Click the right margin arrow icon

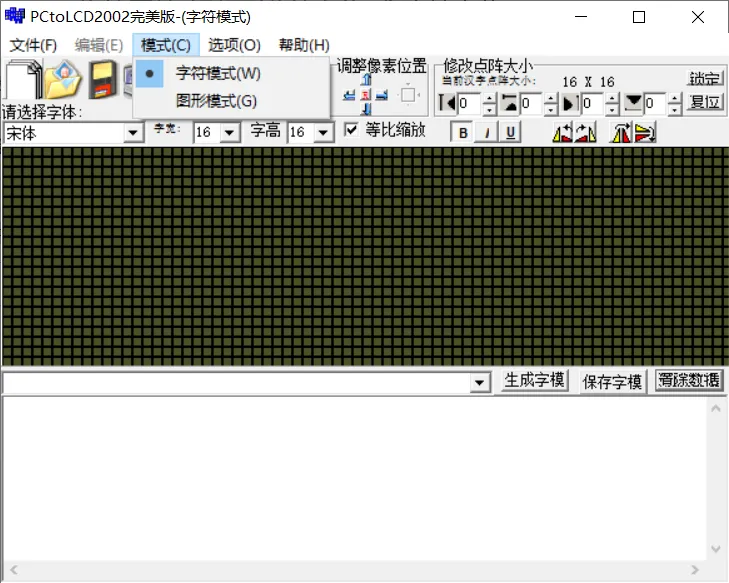[571, 102]
